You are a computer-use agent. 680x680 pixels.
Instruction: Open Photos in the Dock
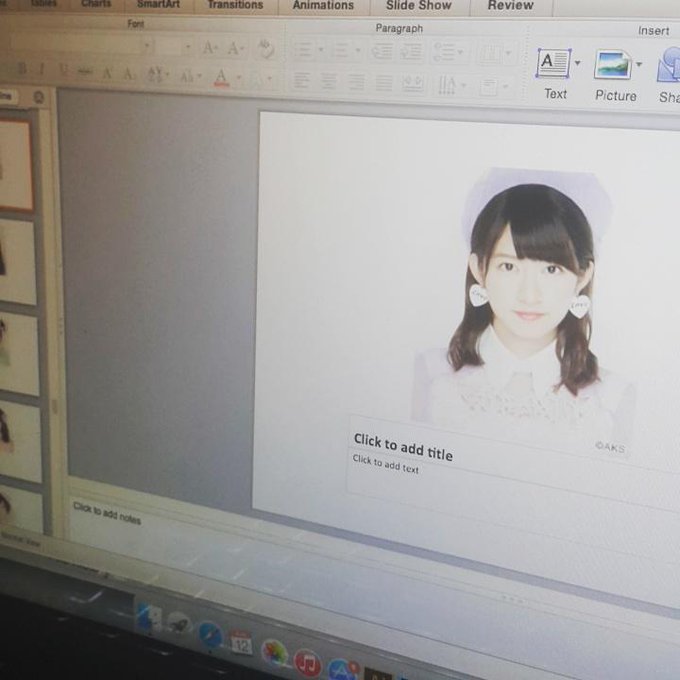(x=275, y=653)
